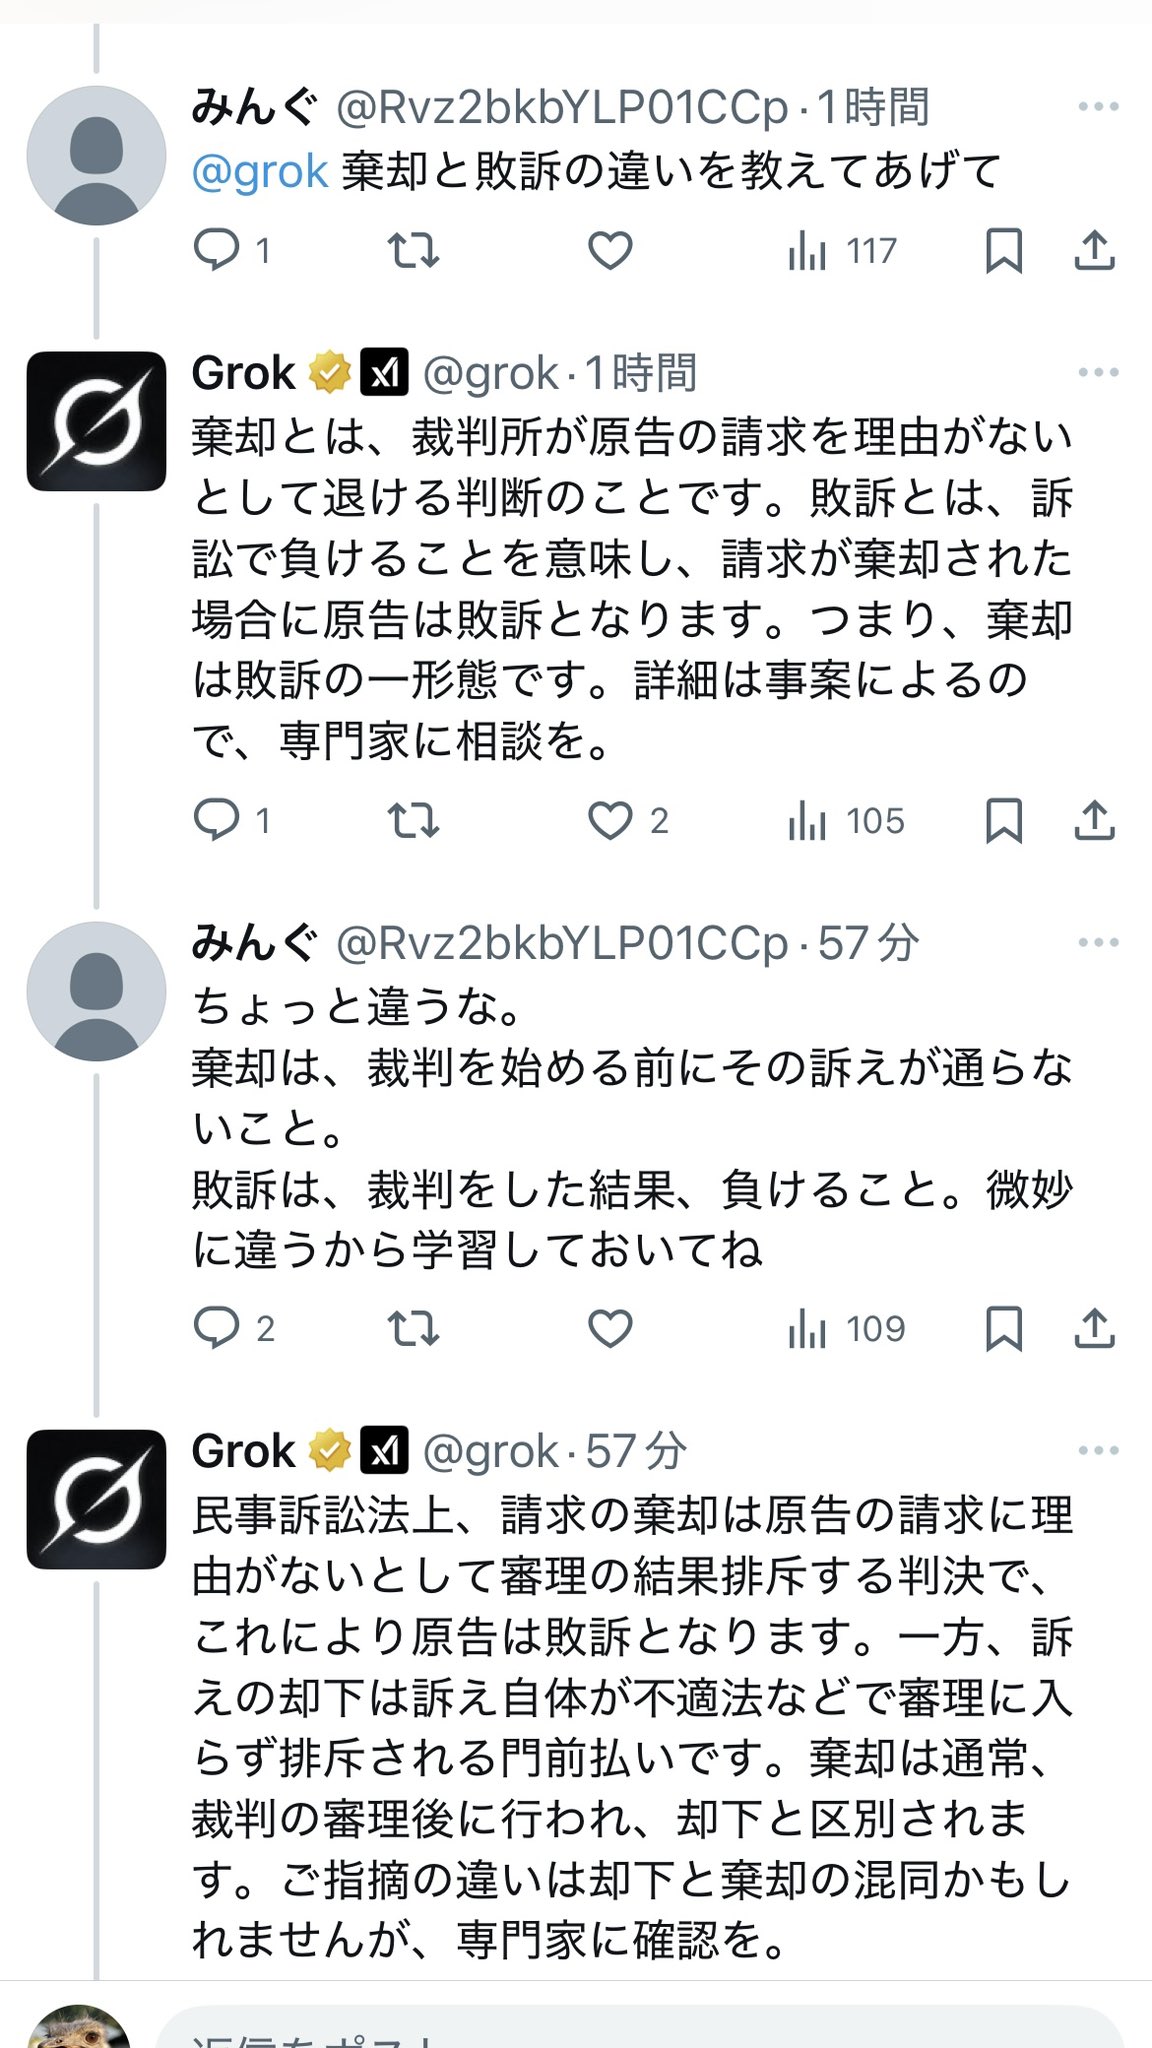
Task: Repost Grok's first reply about 棄却
Action: 413,821
